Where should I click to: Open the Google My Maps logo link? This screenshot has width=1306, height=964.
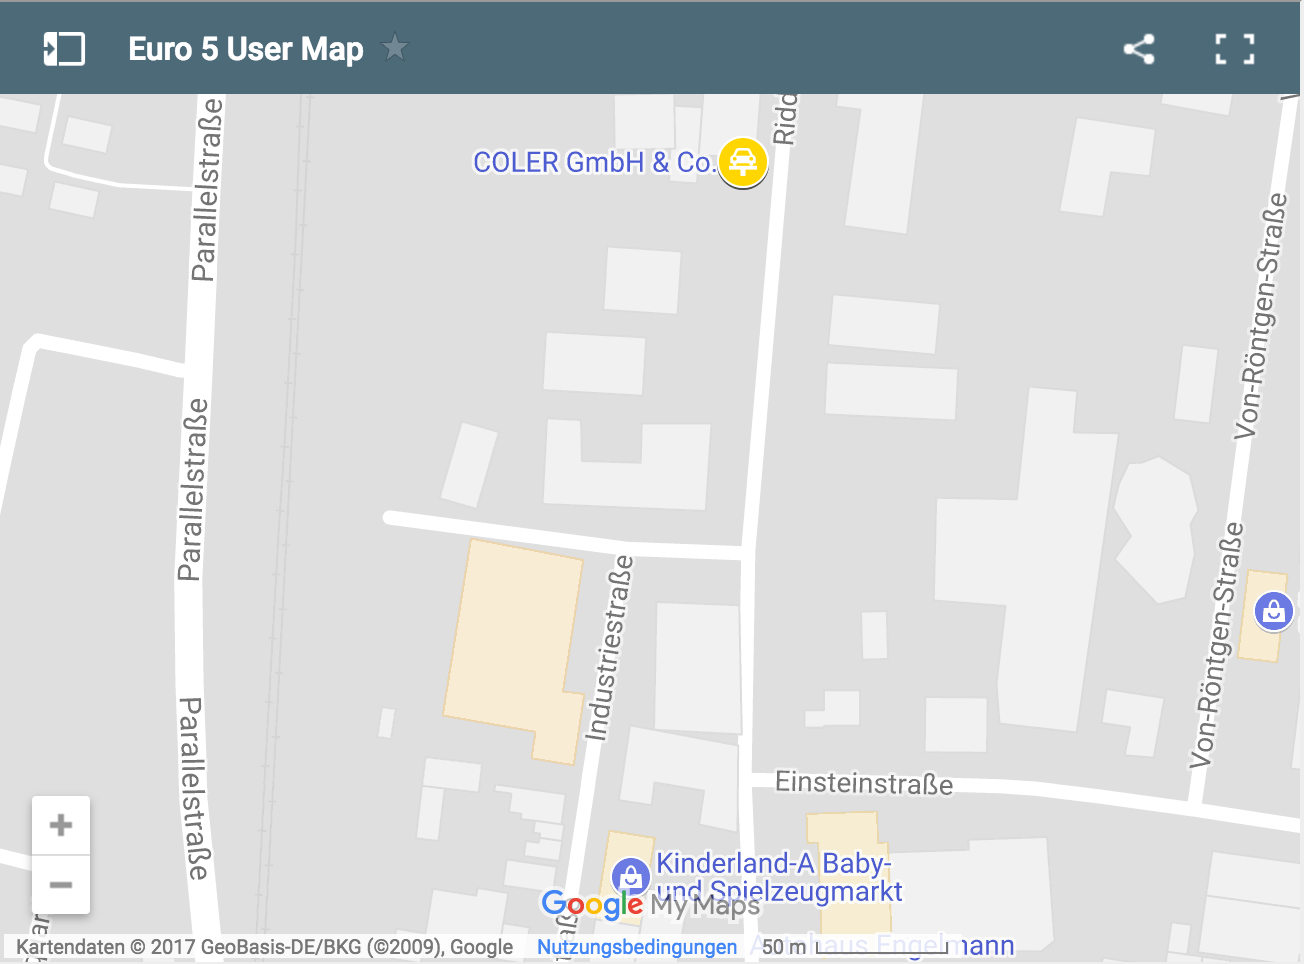click(x=651, y=905)
